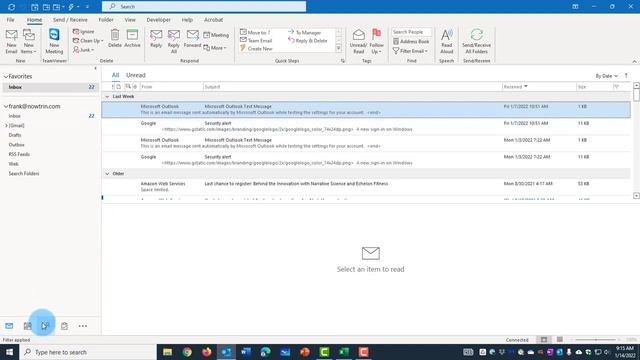Create a New Email
Screen dimensions: 640x360
point(11,41)
